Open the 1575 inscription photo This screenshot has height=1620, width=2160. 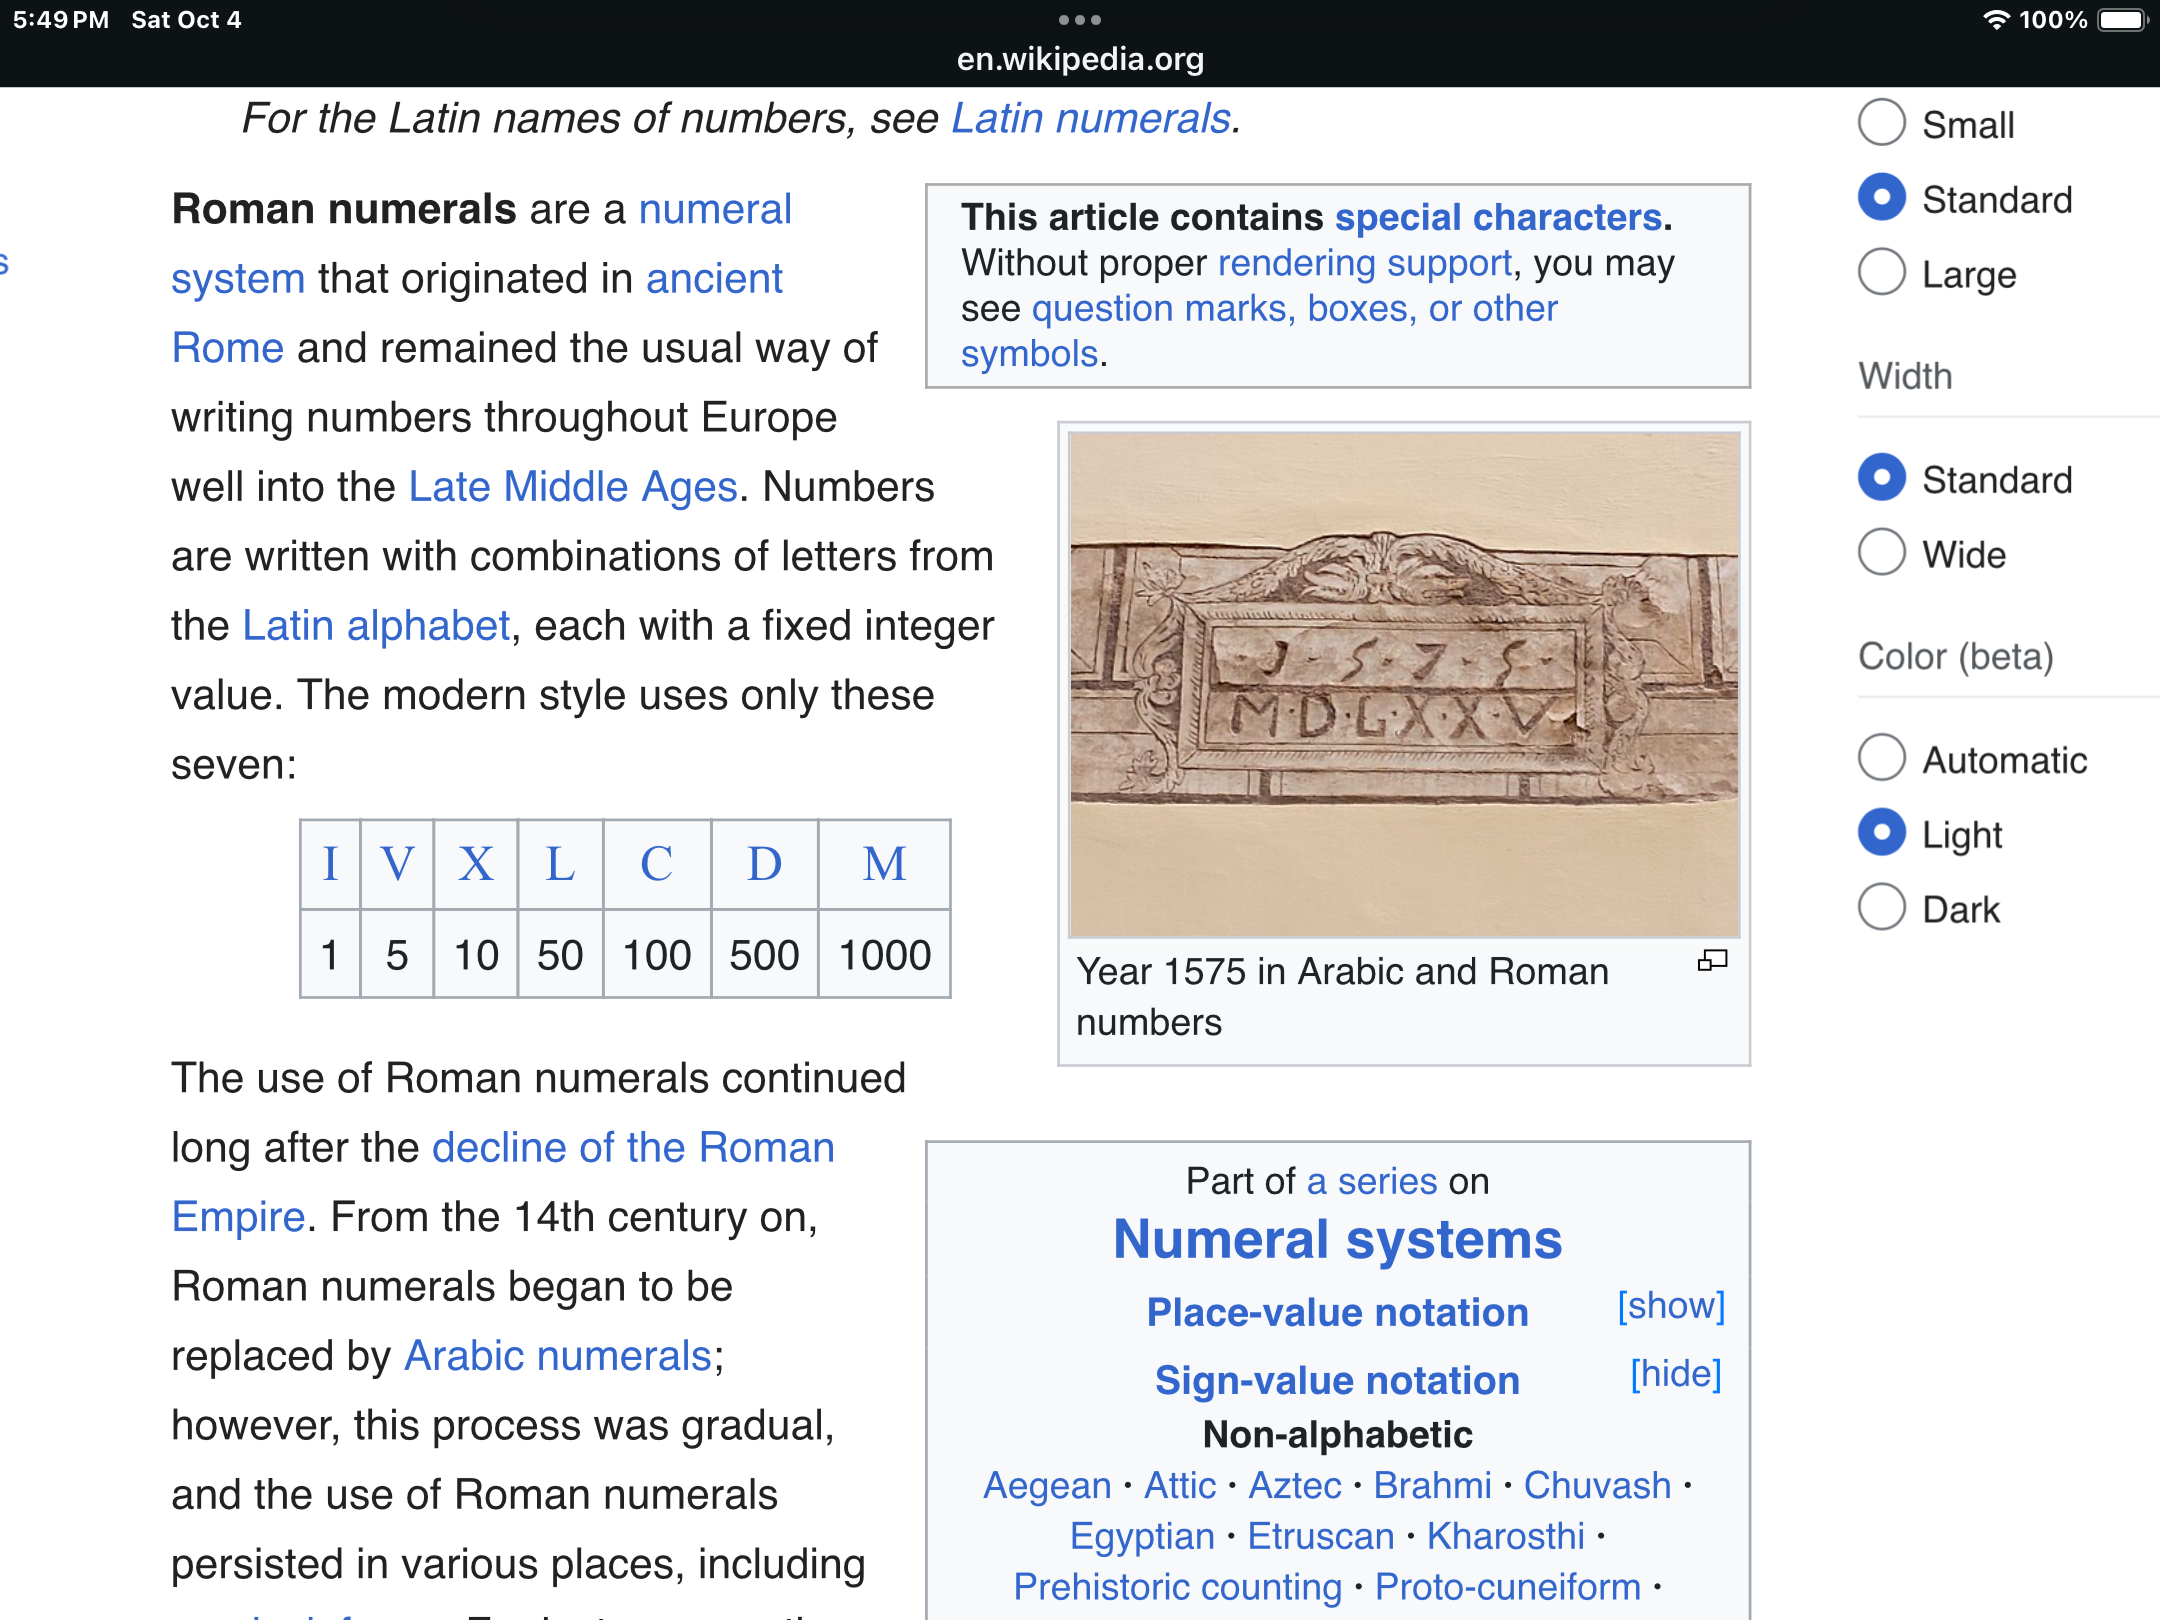click(1404, 683)
